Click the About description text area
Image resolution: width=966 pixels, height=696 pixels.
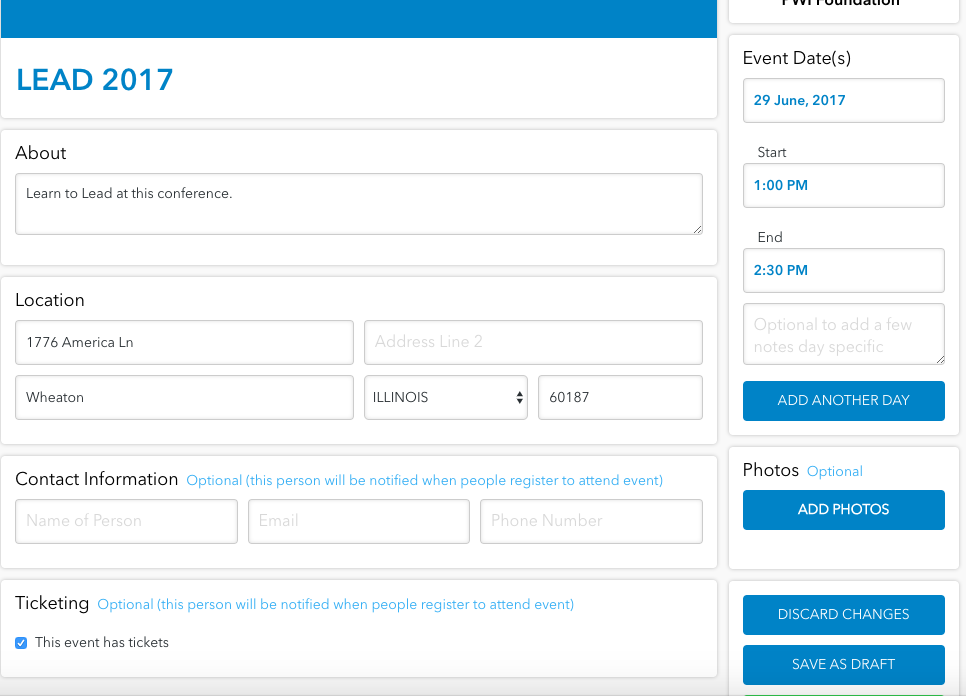point(358,204)
